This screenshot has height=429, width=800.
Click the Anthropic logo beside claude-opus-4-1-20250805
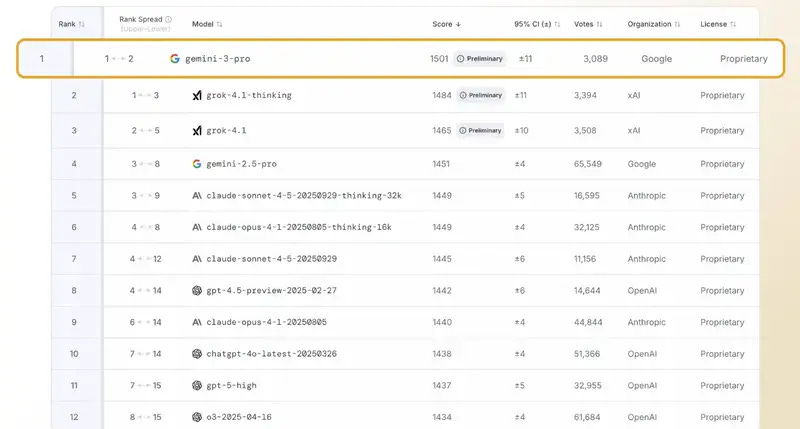coord(197,322)
